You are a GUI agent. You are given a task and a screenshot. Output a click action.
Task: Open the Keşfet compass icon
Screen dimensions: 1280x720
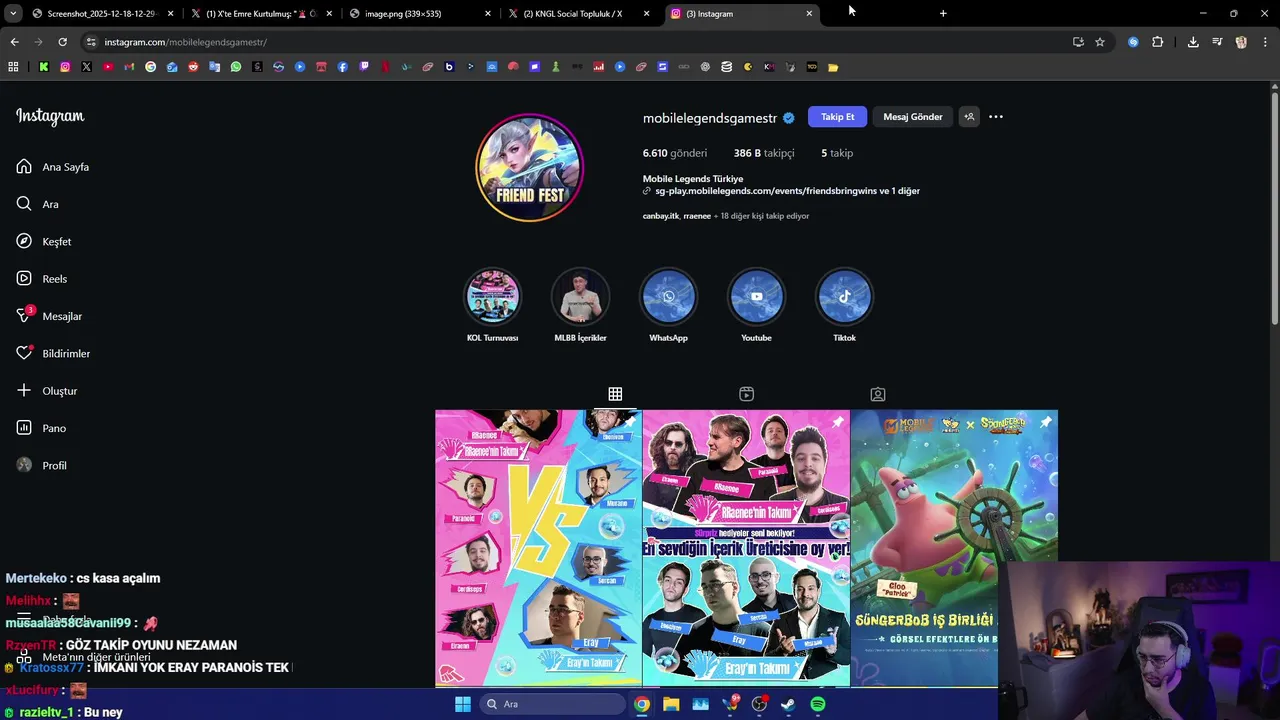24,241
